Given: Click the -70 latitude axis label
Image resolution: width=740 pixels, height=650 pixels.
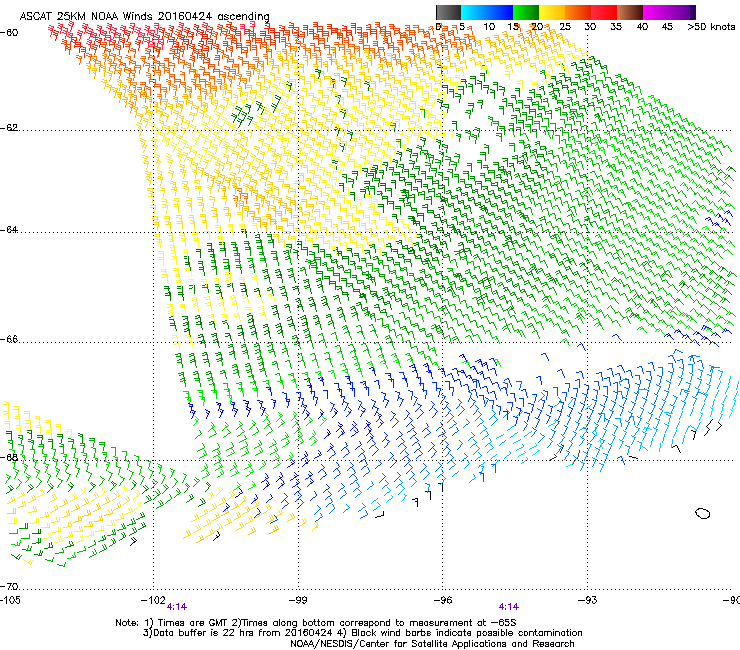Looking at the screenshot, I should 9,587.
